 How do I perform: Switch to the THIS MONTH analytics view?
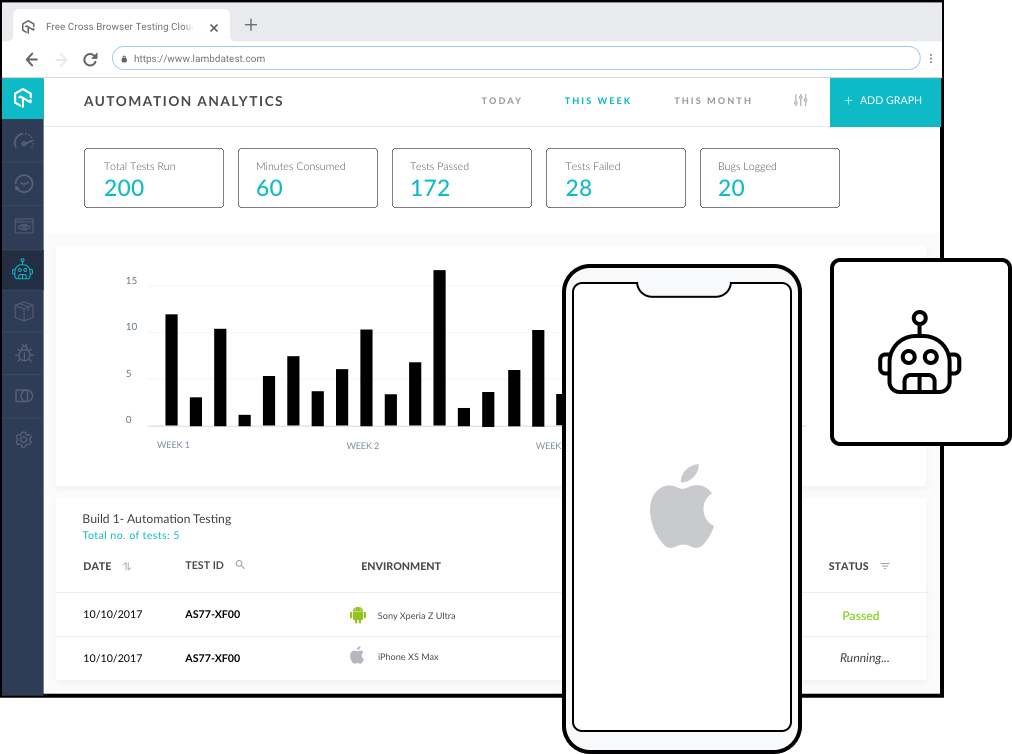(713, 100)
